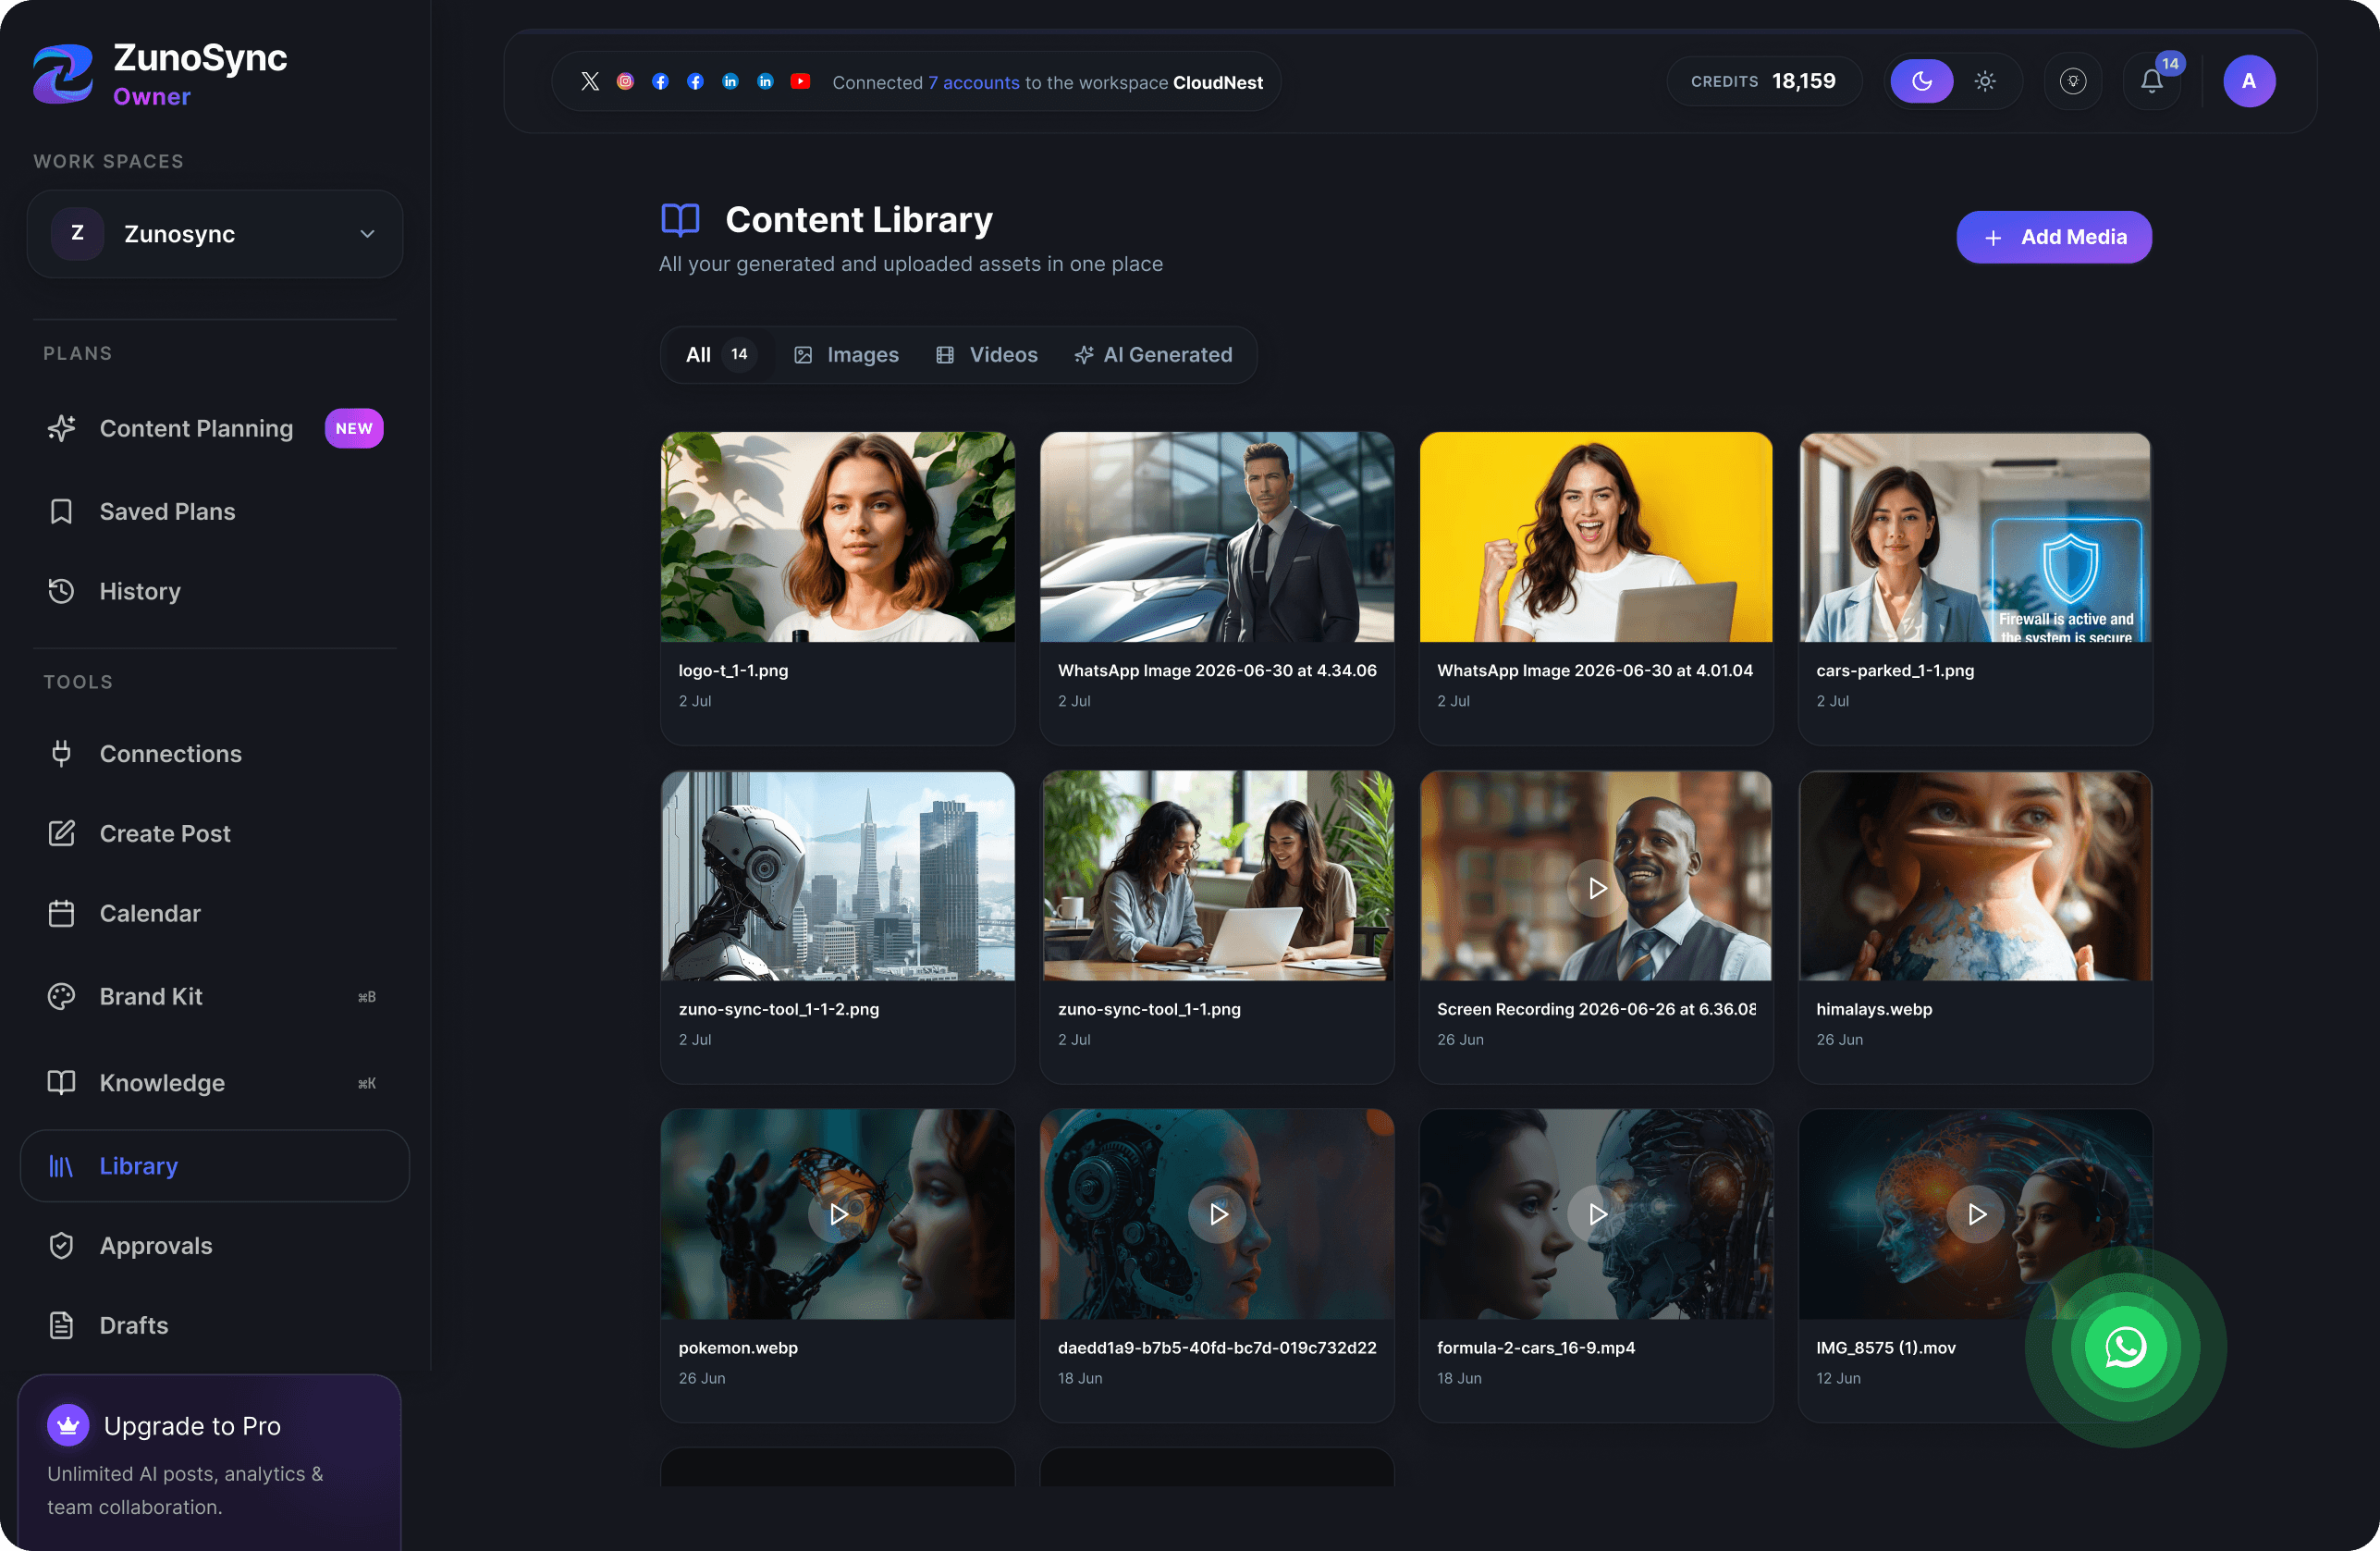2380x1551 pixels.
Task: Switch to the Images tab
Action: (846, 355)
